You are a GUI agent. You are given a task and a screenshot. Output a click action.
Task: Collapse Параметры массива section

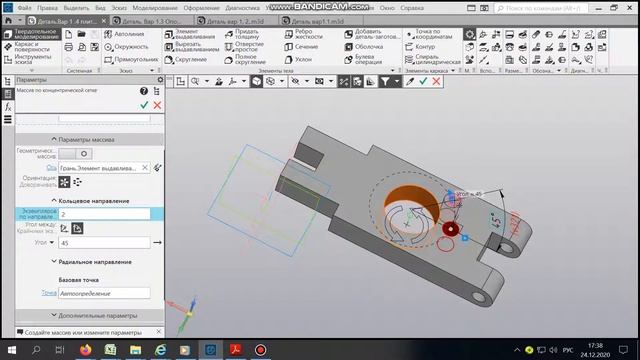tap(54, 140)
